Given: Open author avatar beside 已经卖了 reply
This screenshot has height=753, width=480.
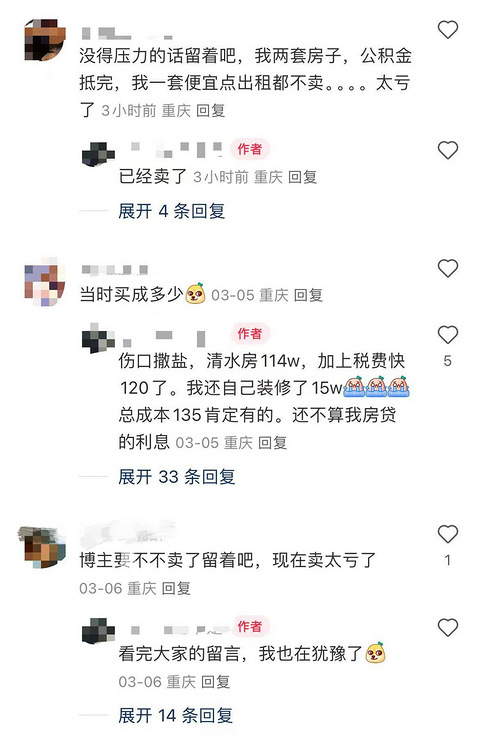Looking at the screenshot, I should click(98, 154).
